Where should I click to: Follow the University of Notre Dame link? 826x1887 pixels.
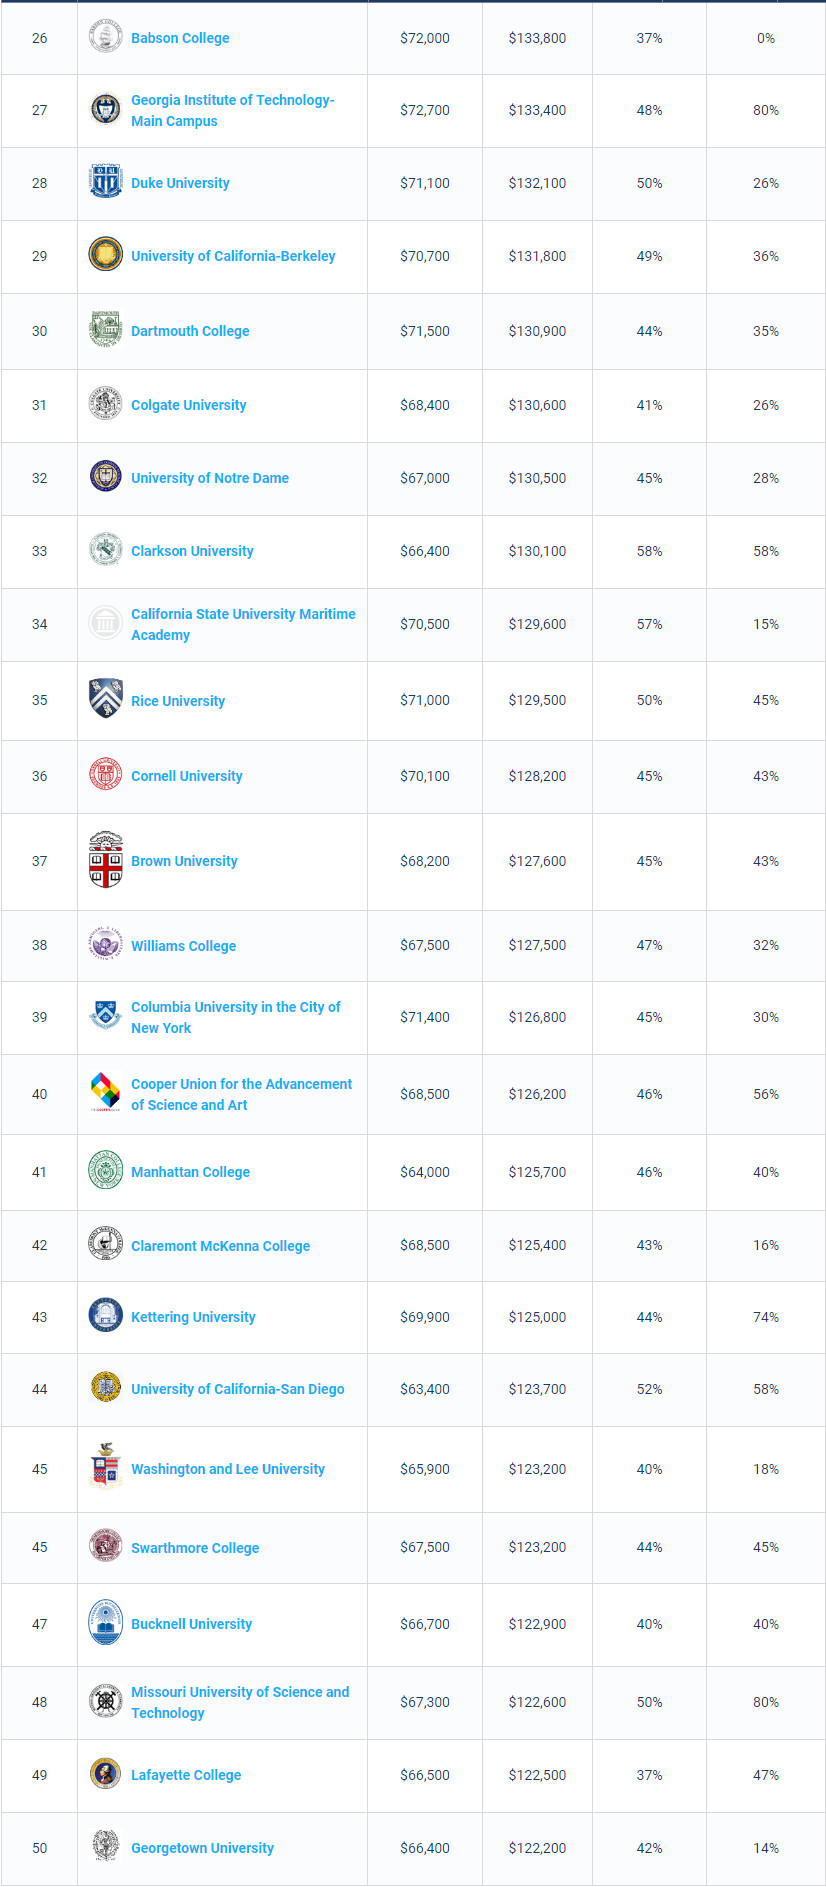pos(210,478)
